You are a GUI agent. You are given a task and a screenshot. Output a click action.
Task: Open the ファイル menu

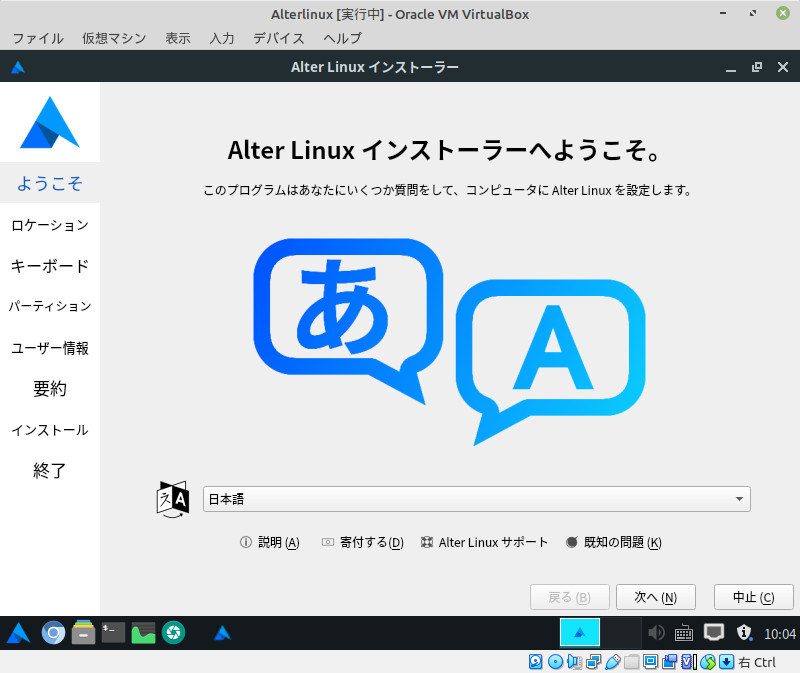38,38
